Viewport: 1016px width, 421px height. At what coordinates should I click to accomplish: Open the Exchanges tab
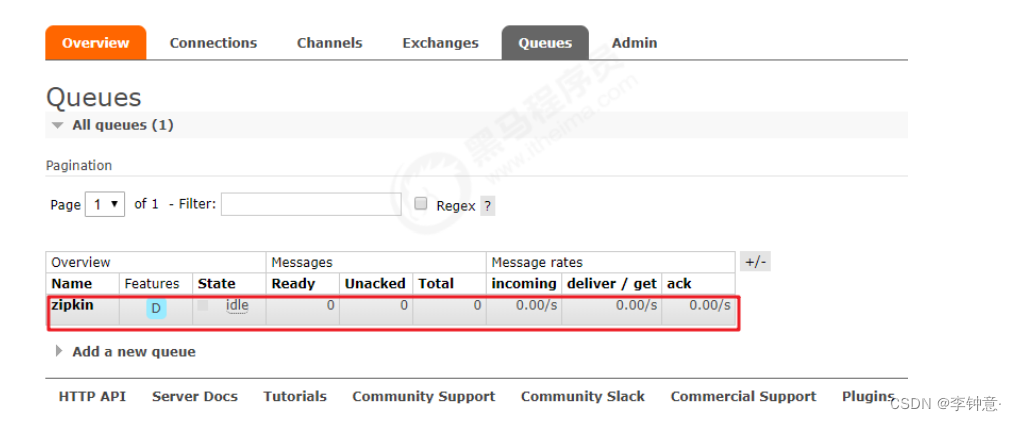click(440, 43)
